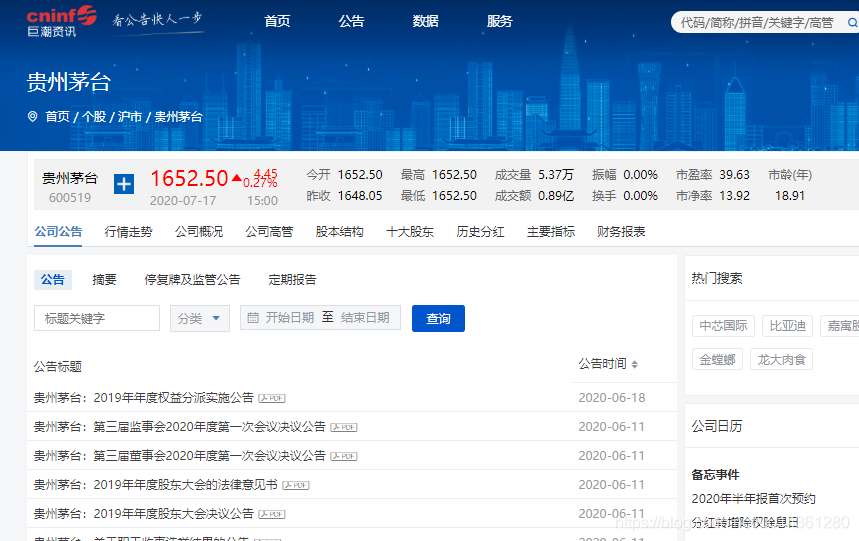Screen dimensions: 859x541
Task: Click the 公告时间 column header
Action: coord(602,364)
